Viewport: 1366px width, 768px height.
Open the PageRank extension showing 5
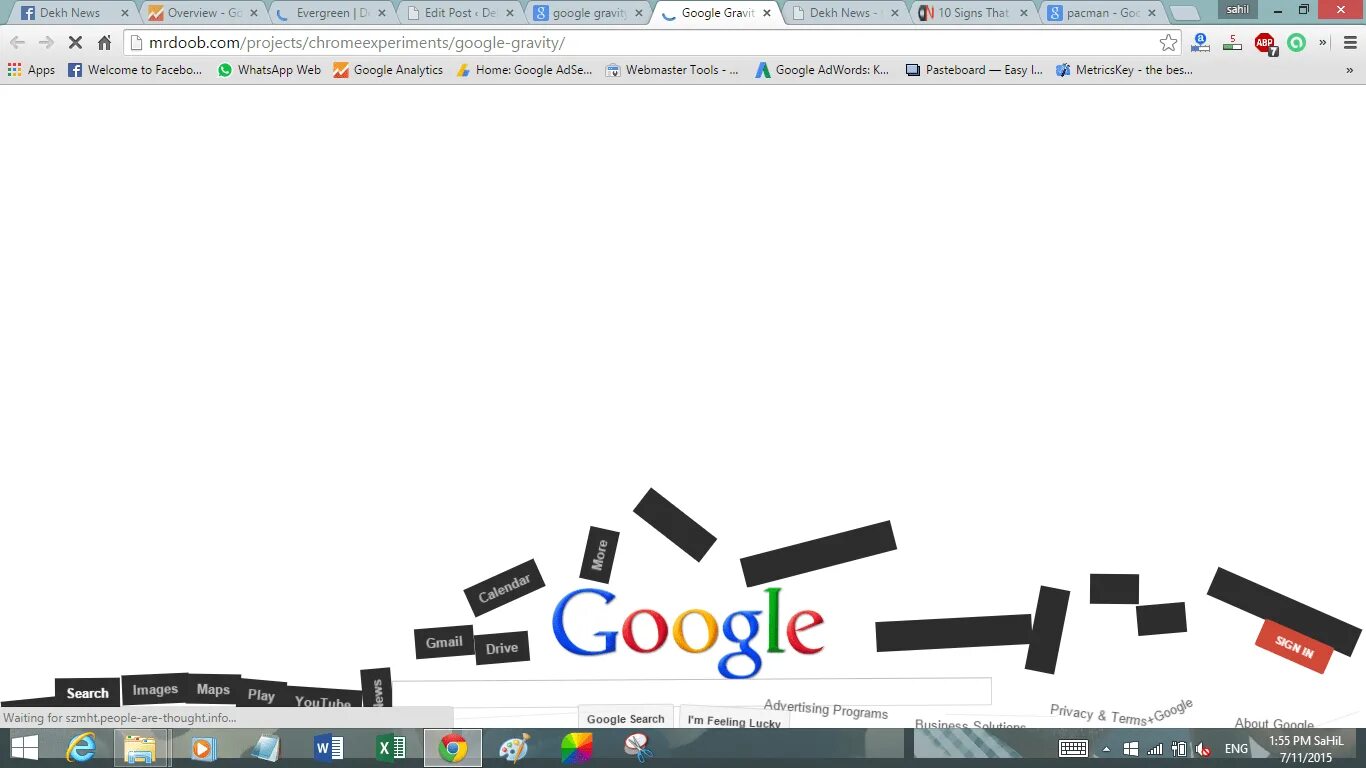[1233, 43]
